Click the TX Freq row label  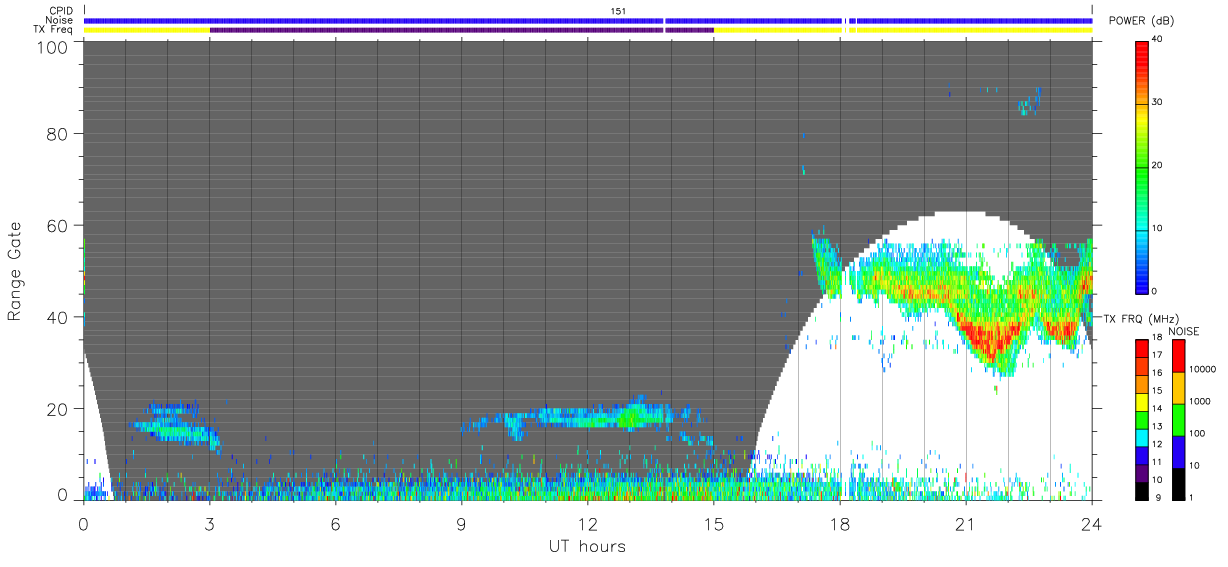(x=54, y=29)
